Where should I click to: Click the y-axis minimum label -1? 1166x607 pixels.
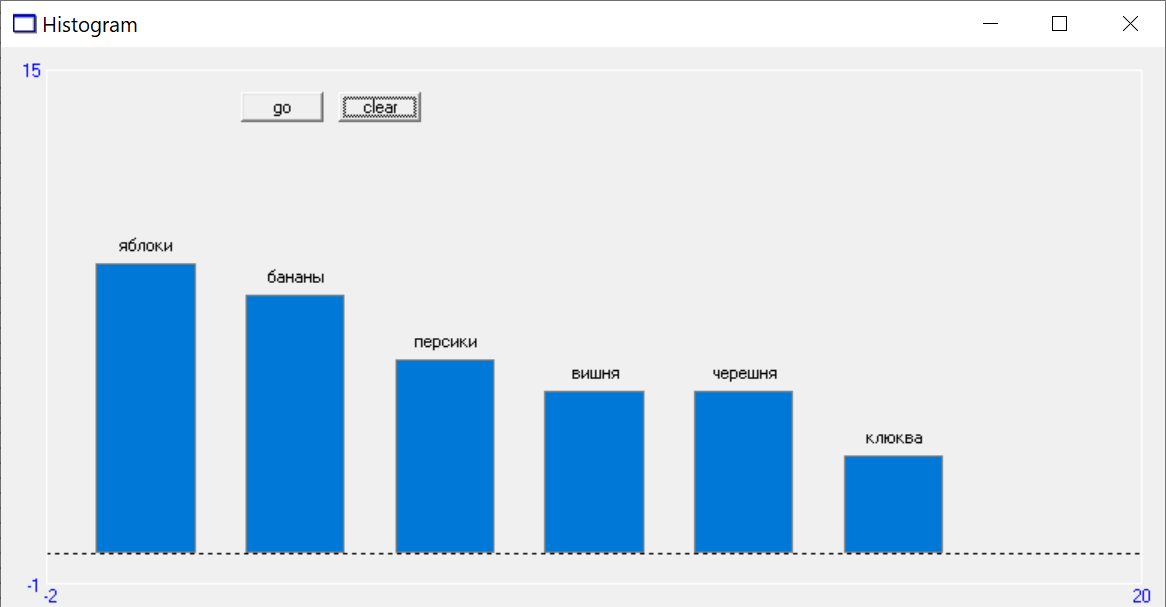pyautogui.click(x=33, y=585)
